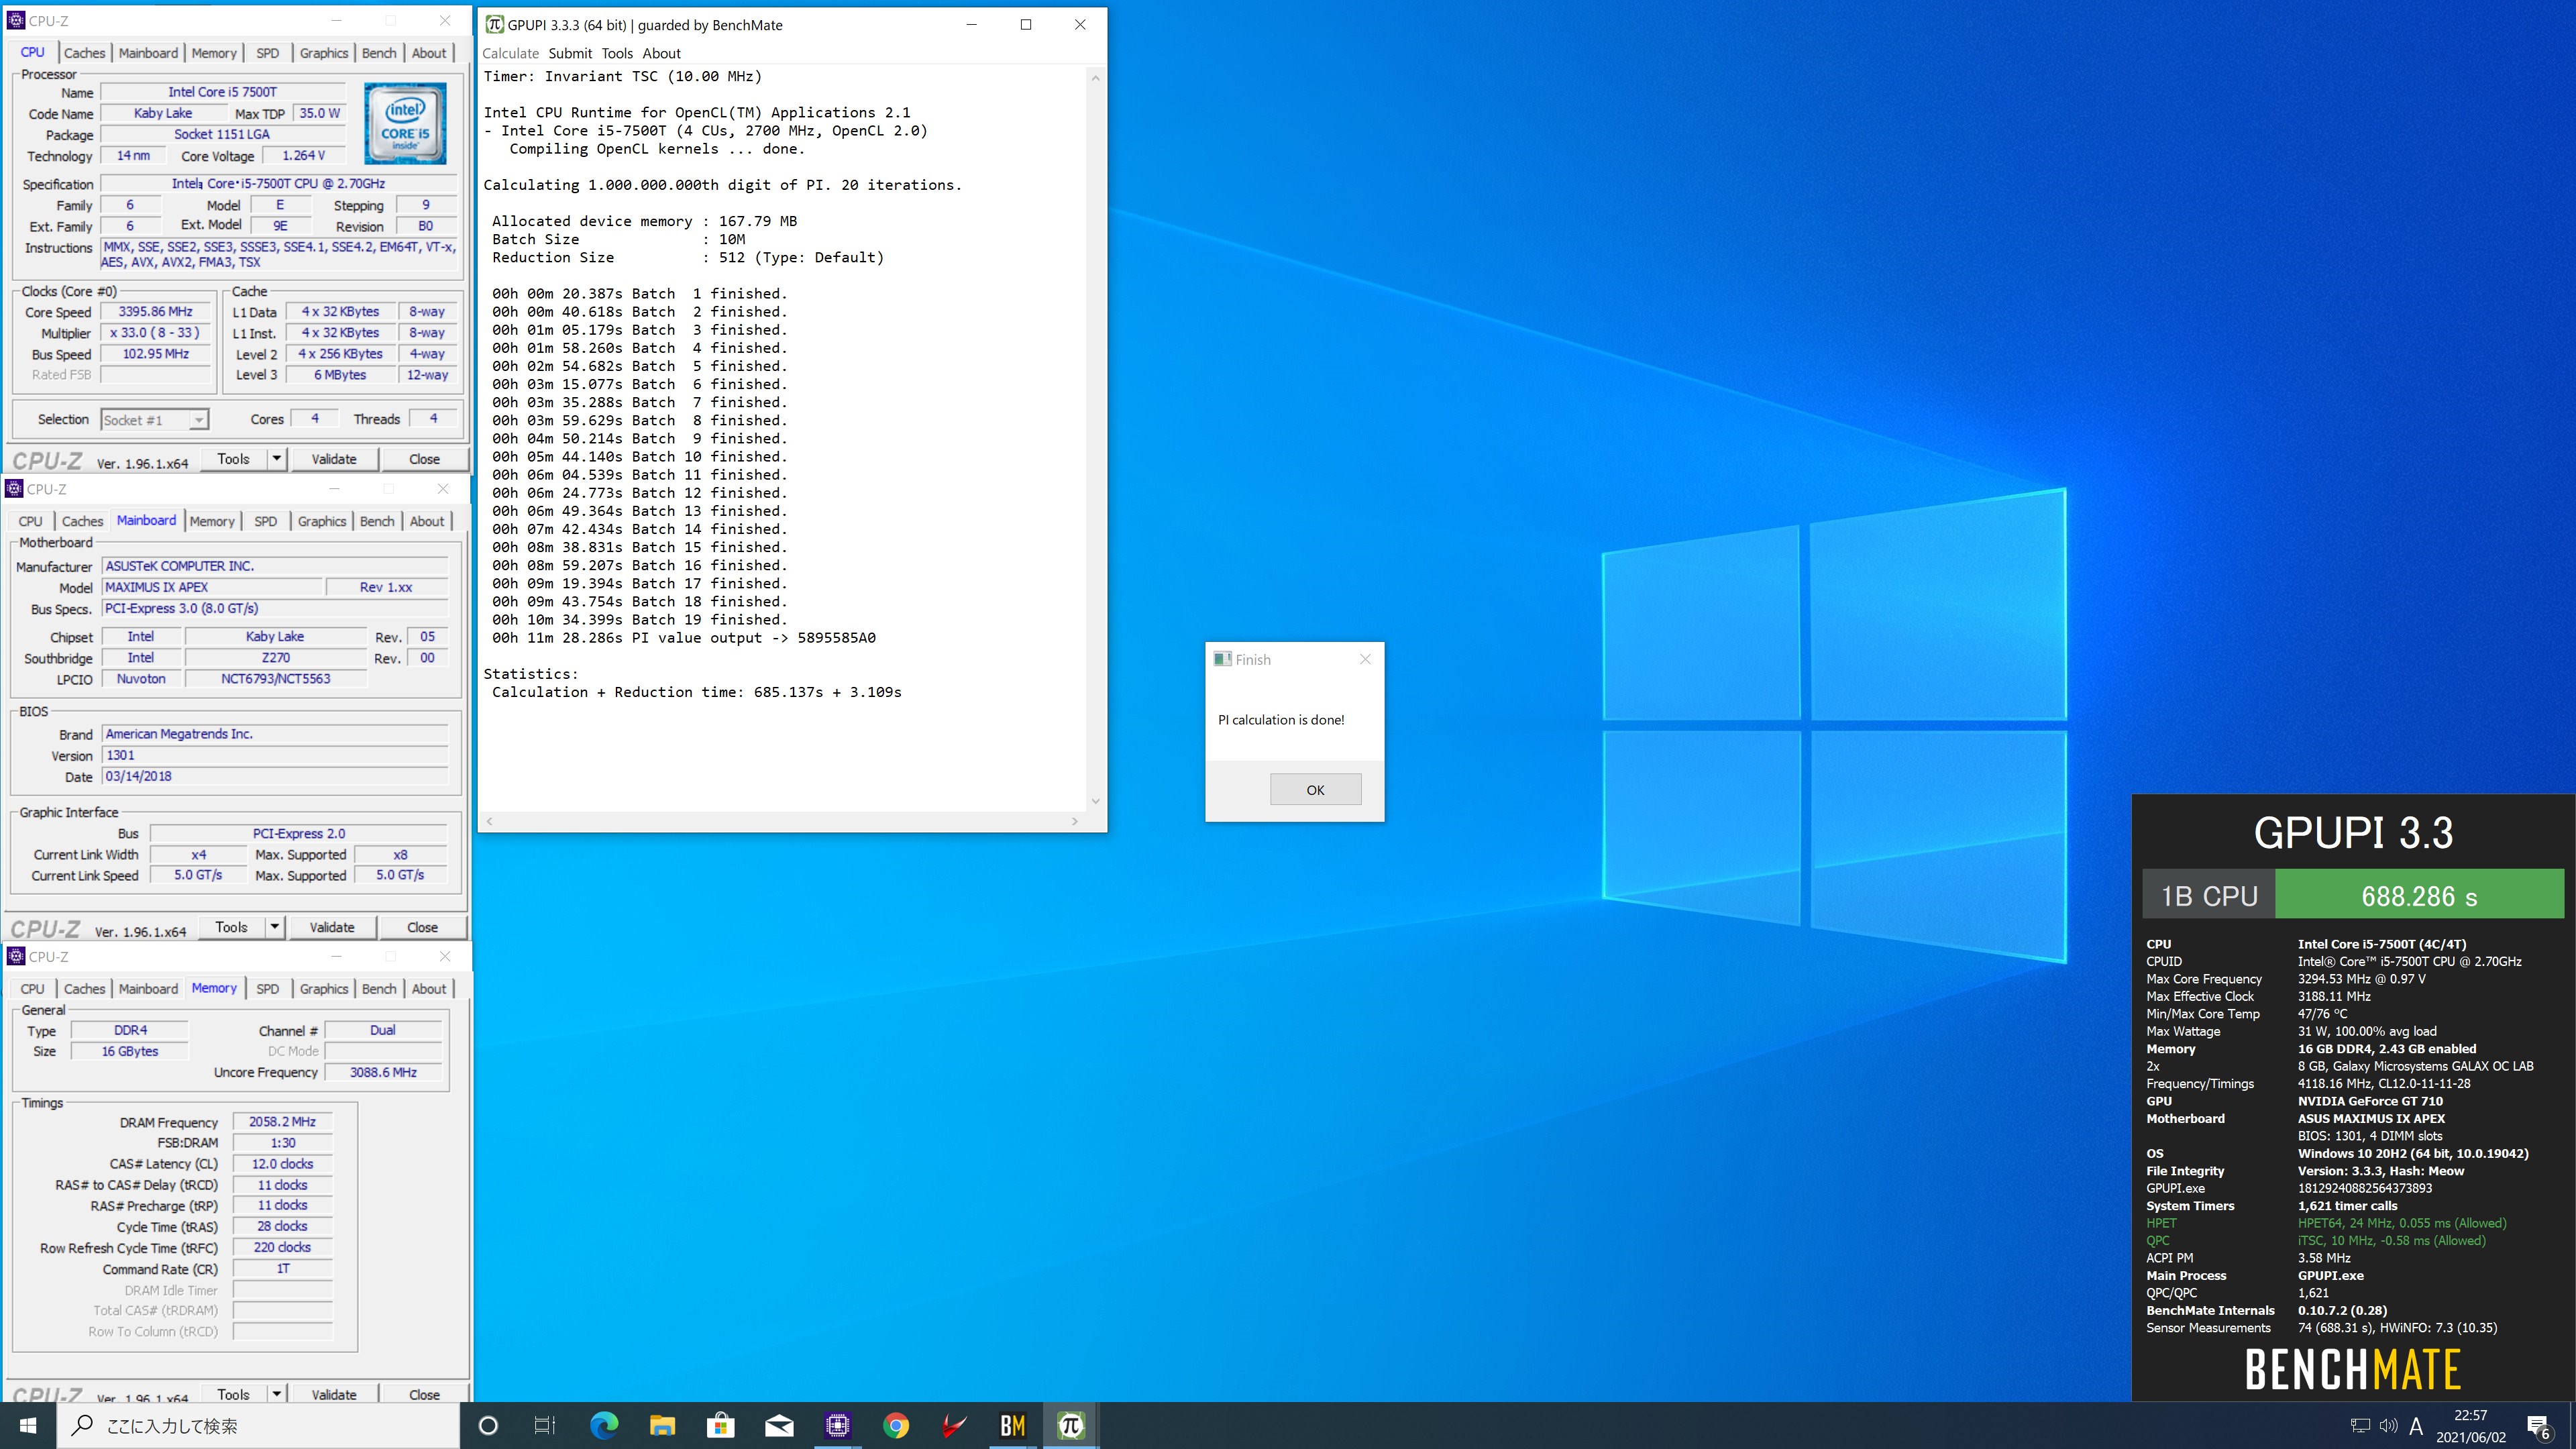Screen dimensions: 2576x1449
Task: Click Tools button in Memory CPU-Z window
Action: [x=233, y=1394]
